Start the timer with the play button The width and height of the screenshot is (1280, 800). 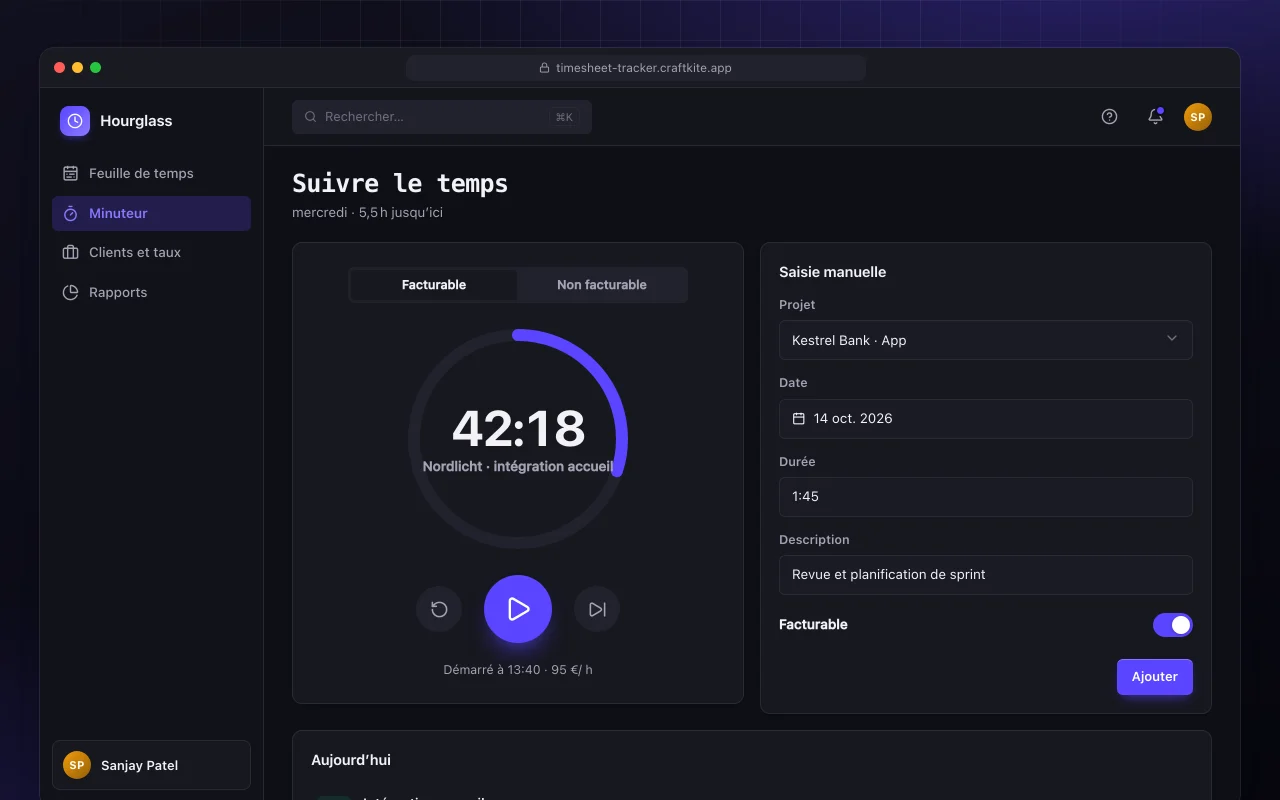pos(518,609)
